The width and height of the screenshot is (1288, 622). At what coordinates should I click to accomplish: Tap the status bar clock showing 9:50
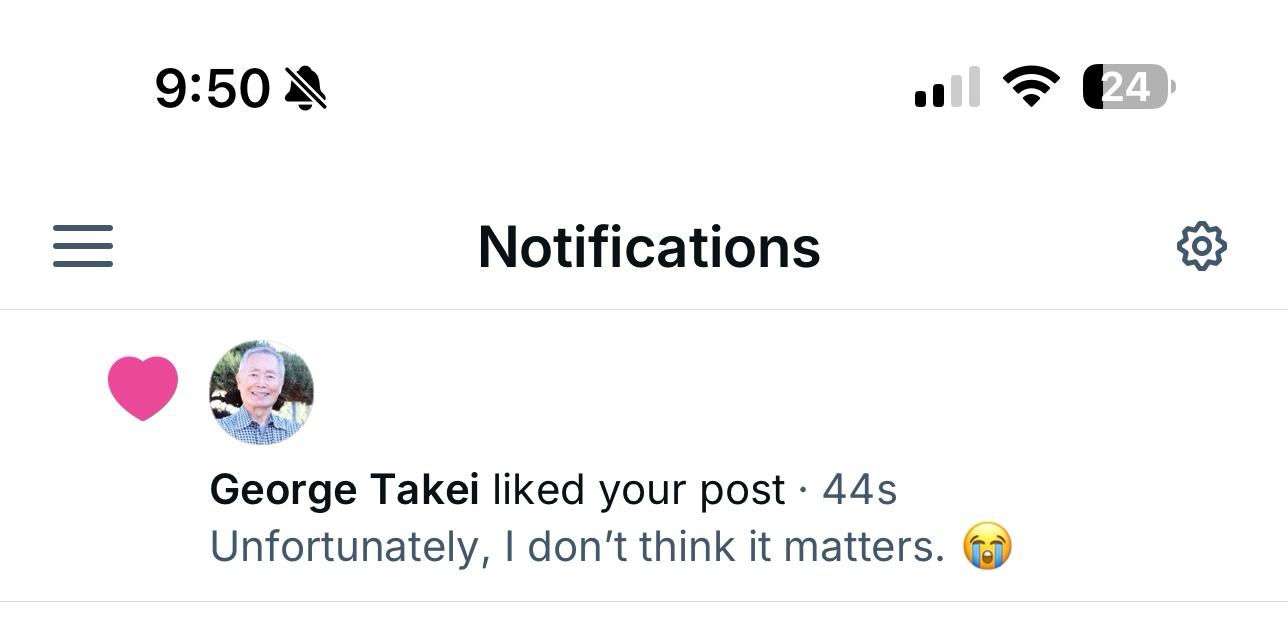pyautogui.click(x=212, y=88)
